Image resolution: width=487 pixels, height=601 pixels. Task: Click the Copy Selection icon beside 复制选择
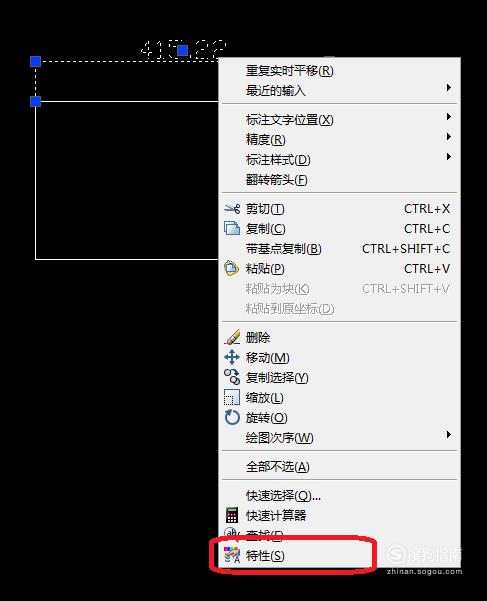tap(232, 377)
